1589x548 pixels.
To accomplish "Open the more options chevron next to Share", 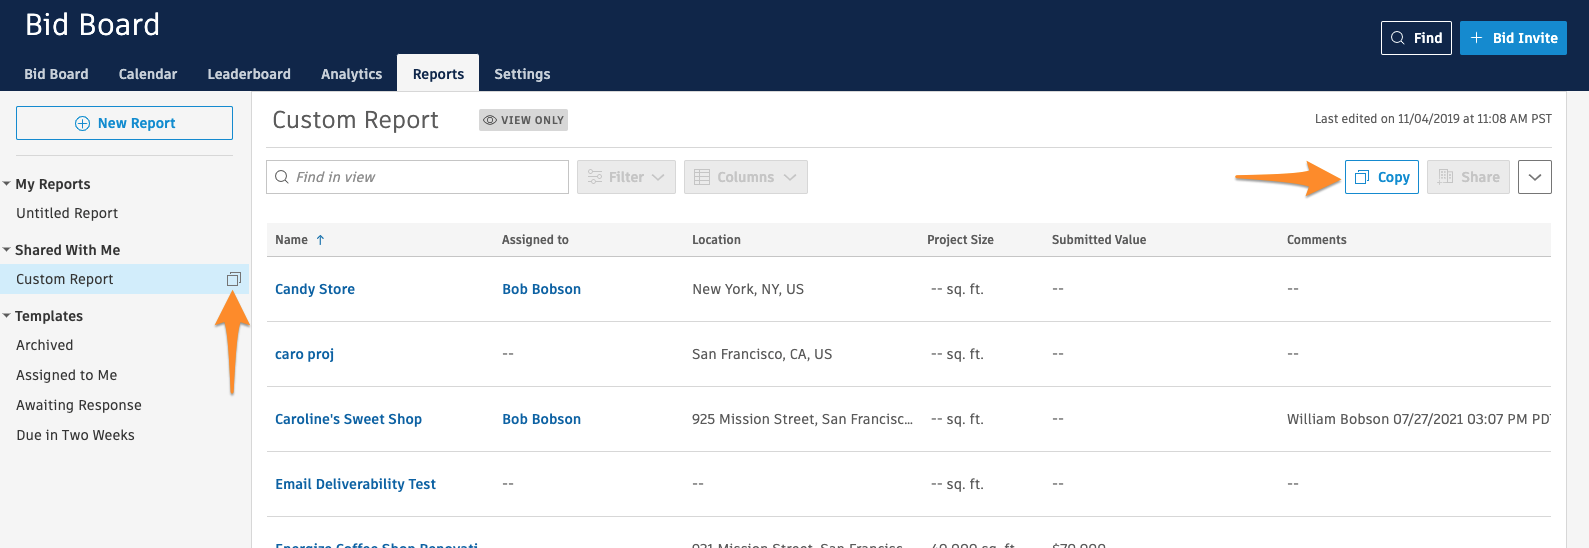I will point(1534,177).
